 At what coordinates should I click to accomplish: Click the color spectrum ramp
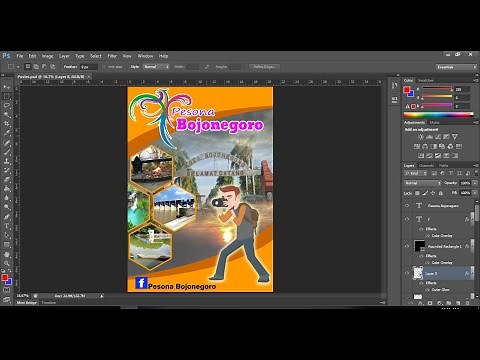(438, 115)
